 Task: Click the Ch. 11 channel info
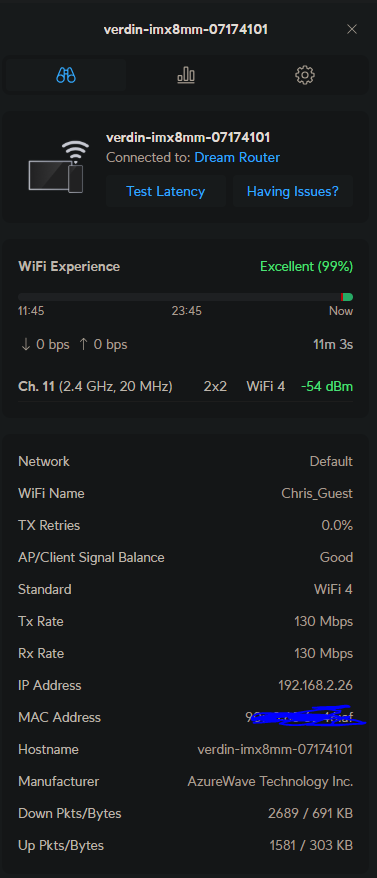[x=95, y=386]
